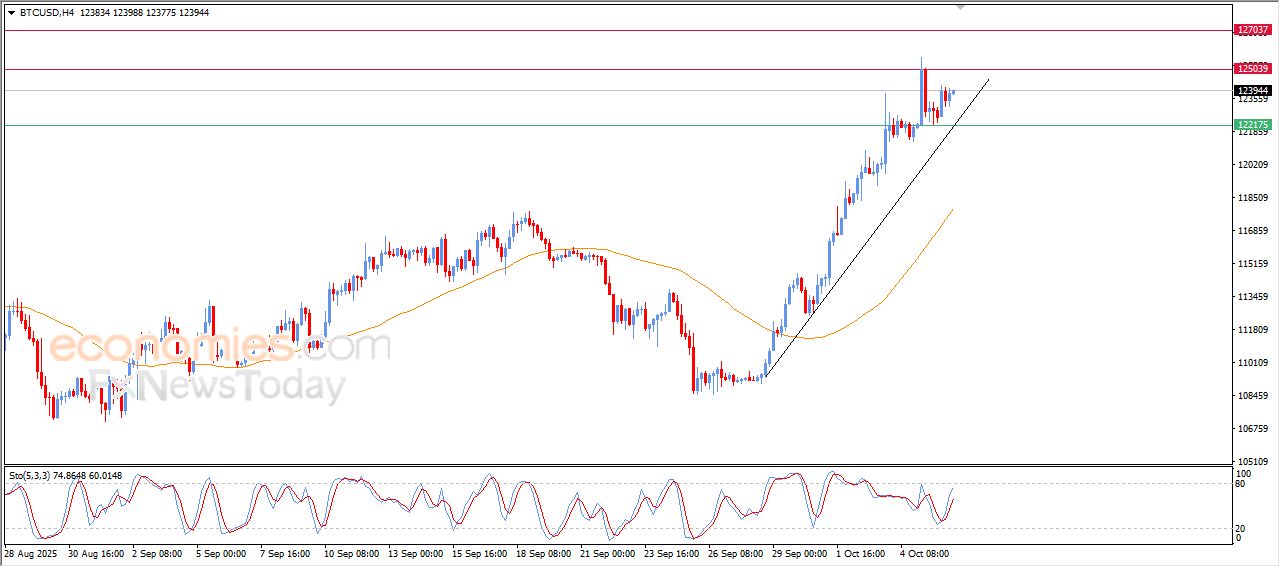1280x567 pixels.
Task: Click the 4 Oct 08:00 time label
Action: point(924,553)
